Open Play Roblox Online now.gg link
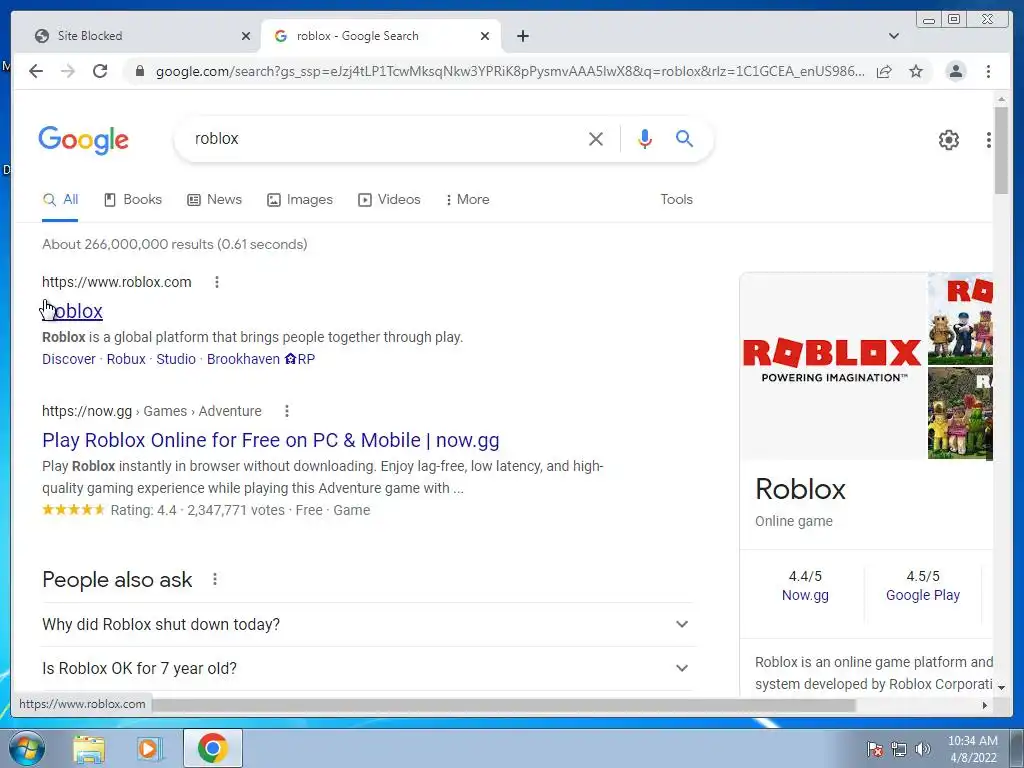The height and width of the screenshot is (768, 1024). click(270, 440)
